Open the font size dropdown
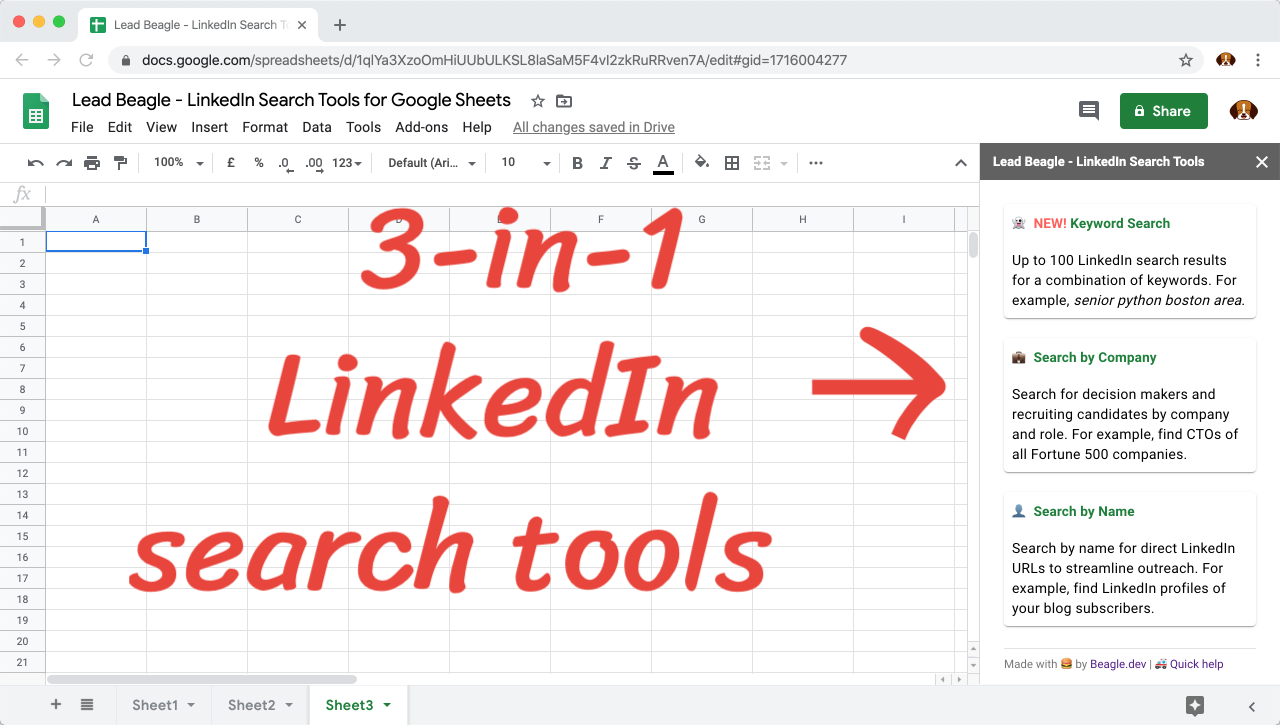 [x=526, y=163]
